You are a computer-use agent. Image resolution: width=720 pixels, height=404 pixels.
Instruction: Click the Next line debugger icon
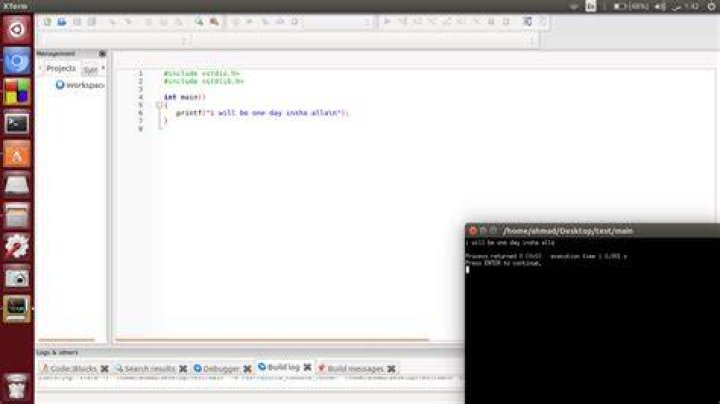417,22
